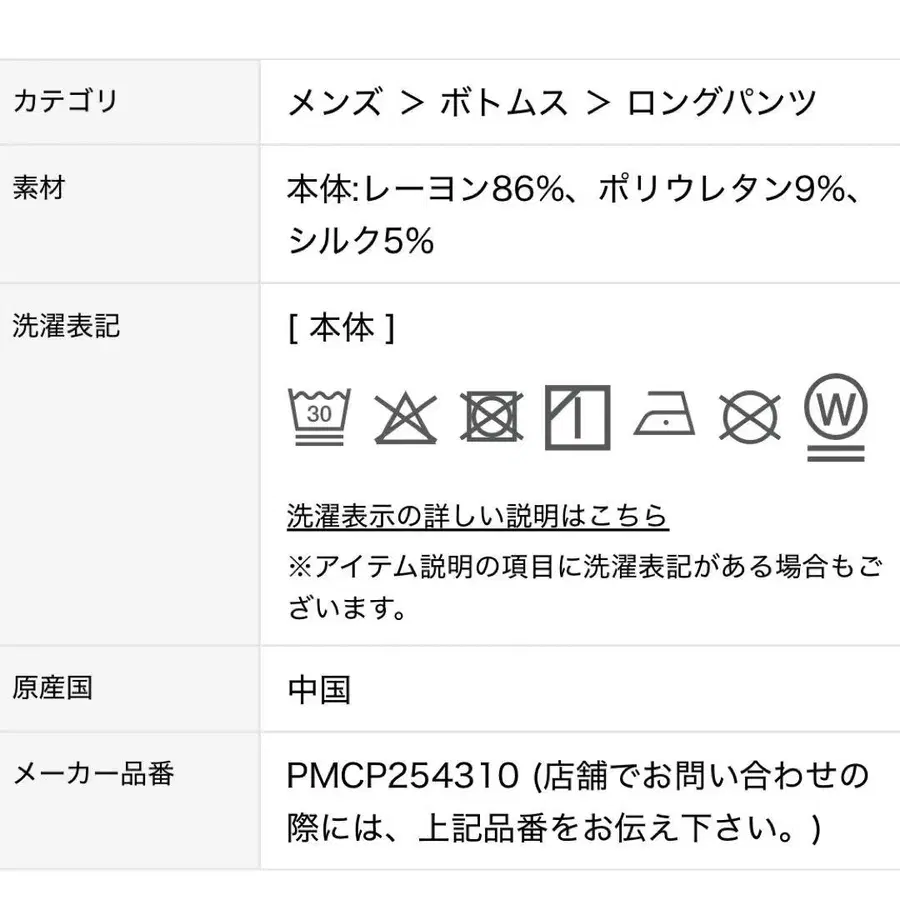
Task: Click the カテゴリ row label
Action: (x=65, y=101)
